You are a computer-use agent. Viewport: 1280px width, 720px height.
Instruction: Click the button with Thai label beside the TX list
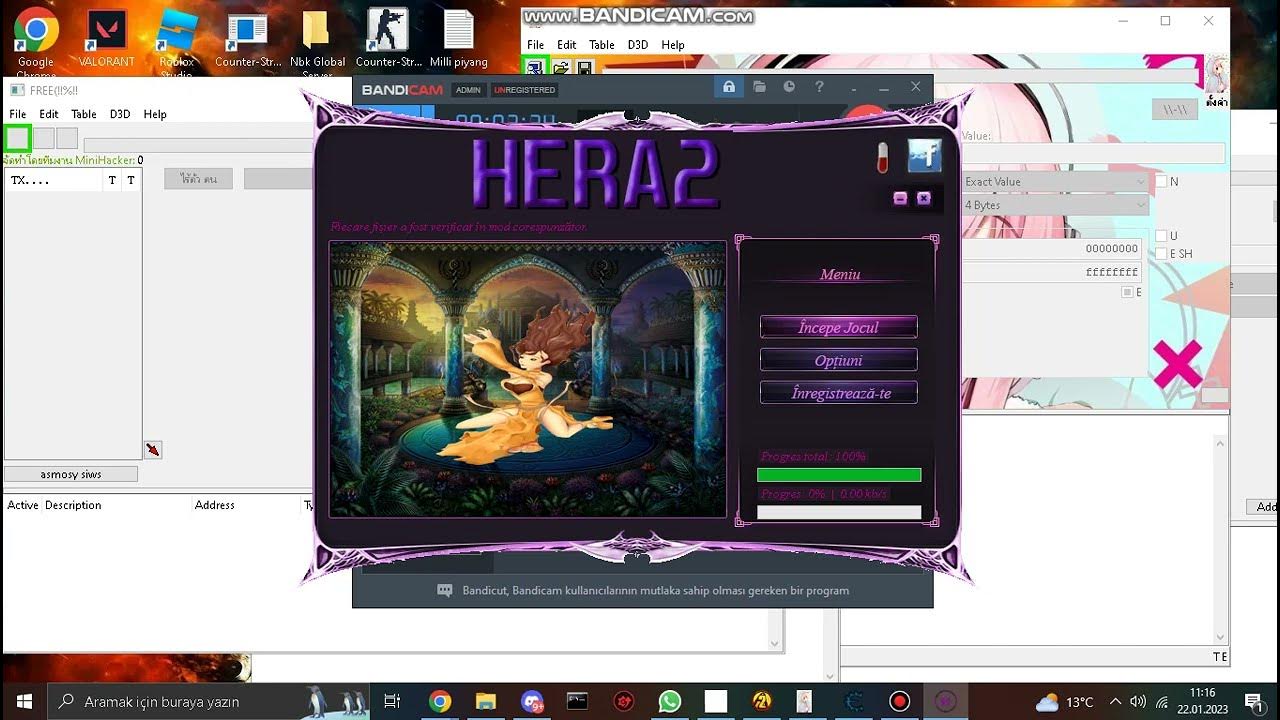[x=198, y=179]
